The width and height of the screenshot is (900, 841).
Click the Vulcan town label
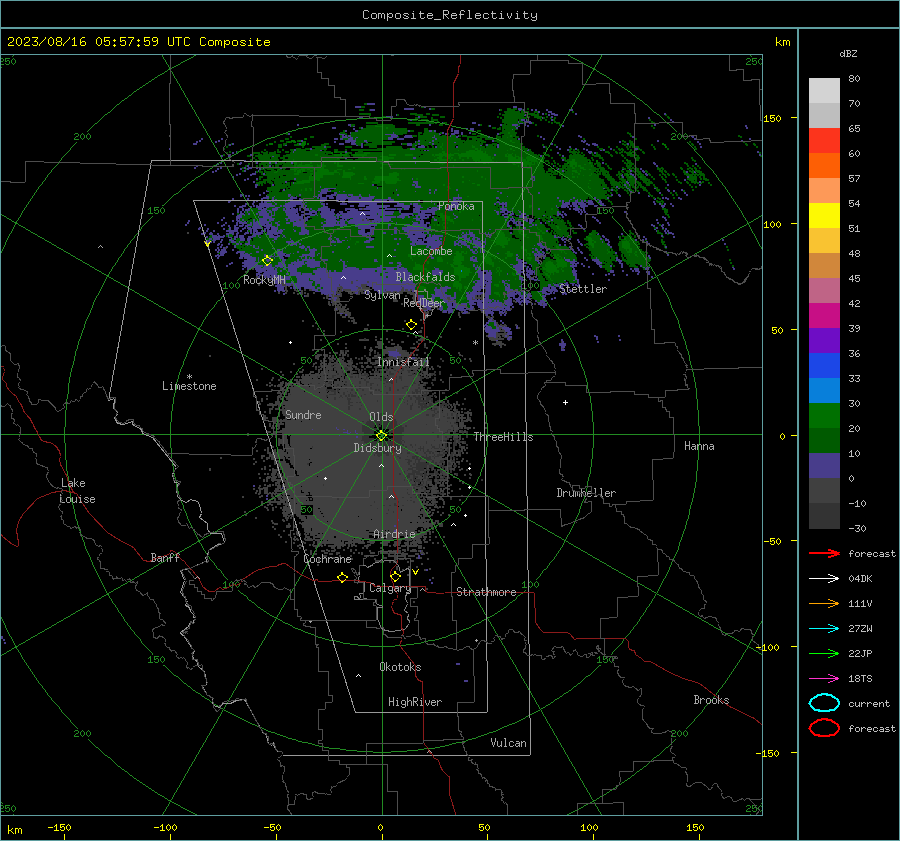tap(509, 743)
